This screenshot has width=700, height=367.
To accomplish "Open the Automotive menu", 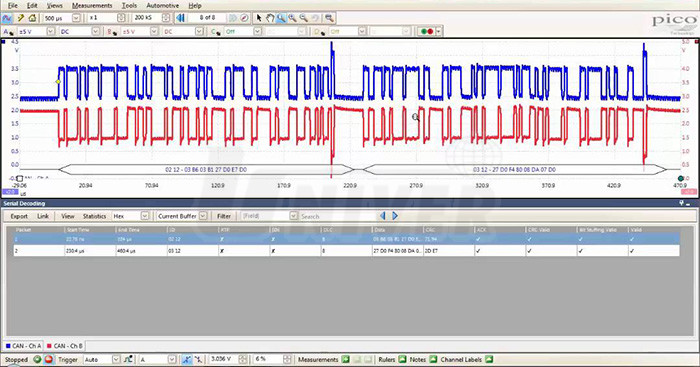I will pyautogui.click(x=162, y=5).
